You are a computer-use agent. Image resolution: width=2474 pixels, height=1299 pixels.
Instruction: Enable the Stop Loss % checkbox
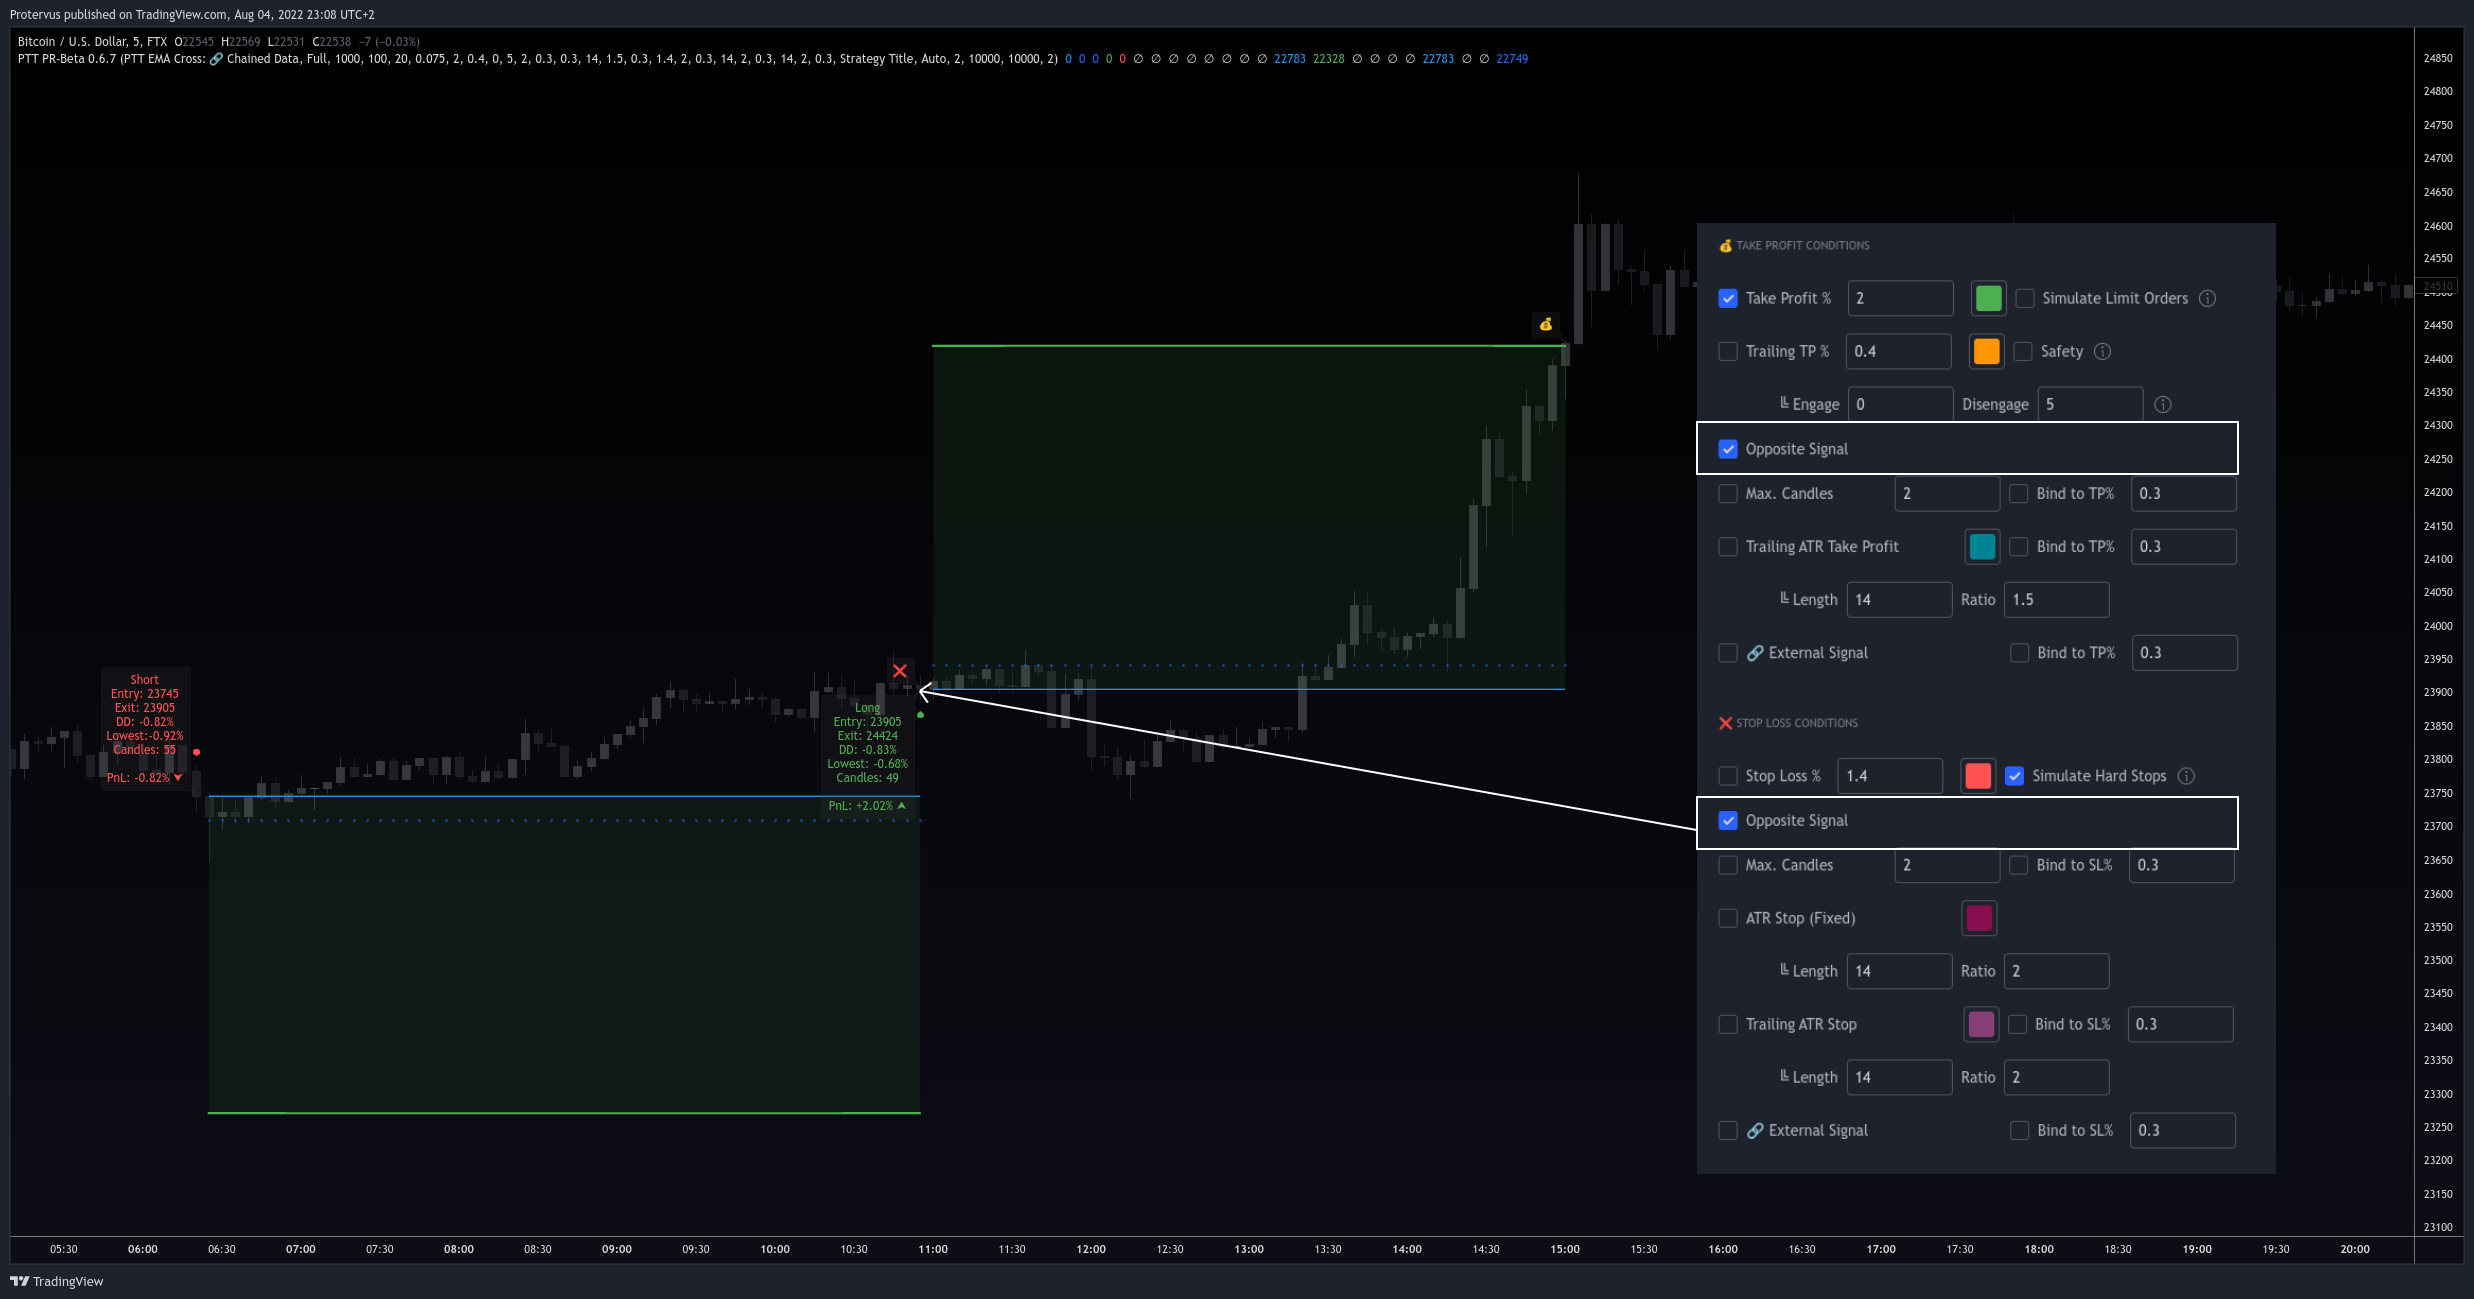coord(1728,776)
